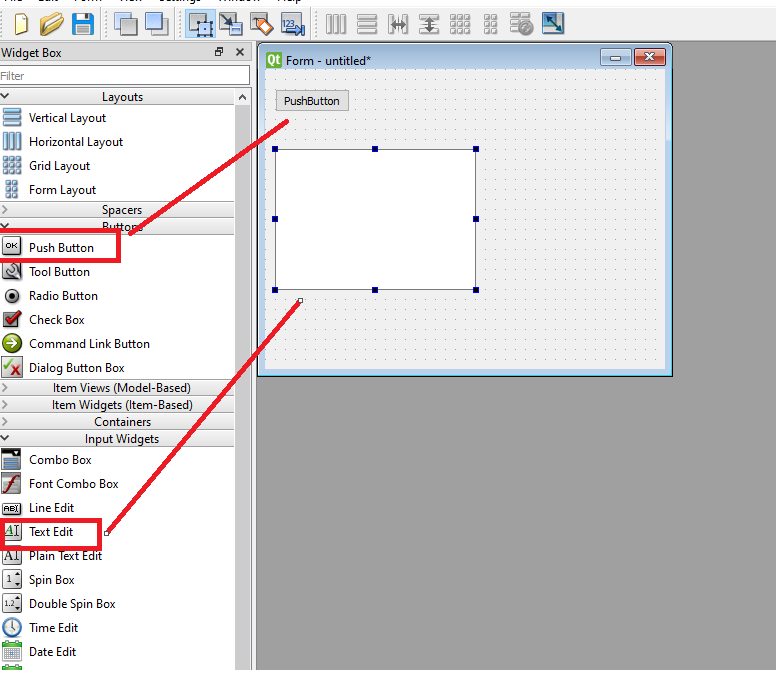The width and height of the screenshot is (781, 675).
Task: Expand Item Widgets (Item-Based) category
Action: pyautogui.click(x=117, y=405)
